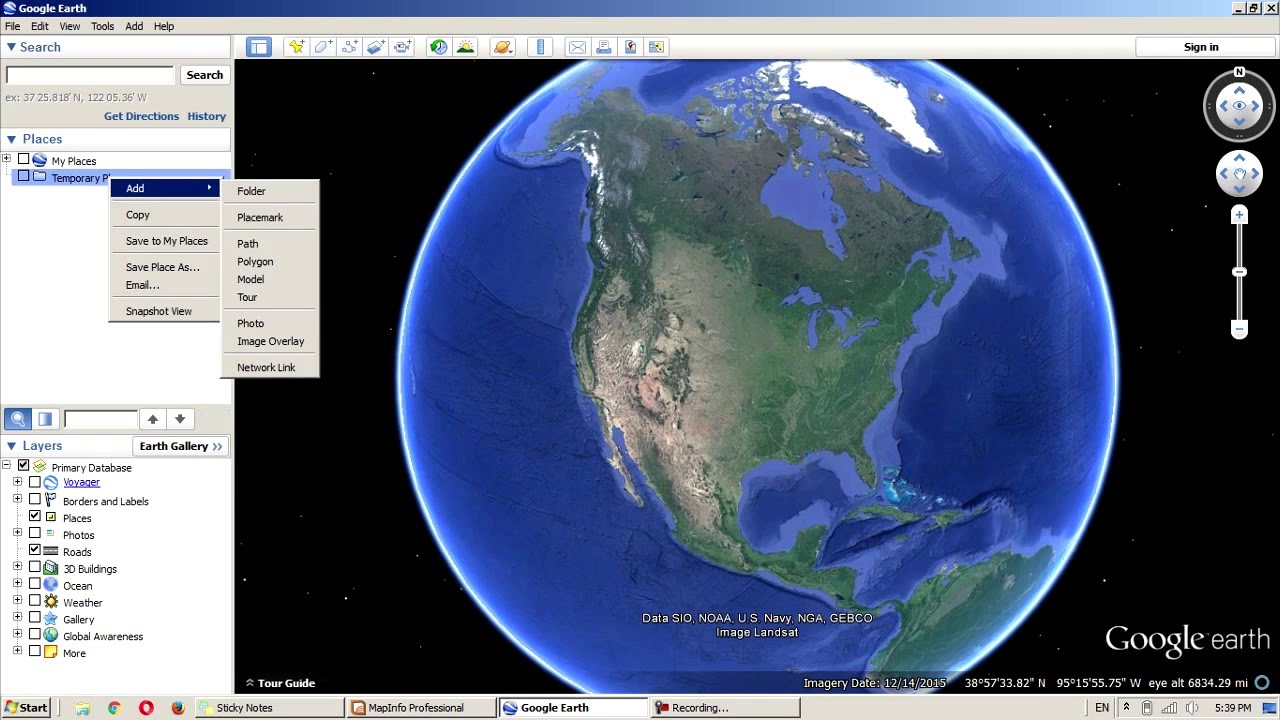Open Opera browser from taskbar
Screen dimensions: 1280x720
click(146, 707)
